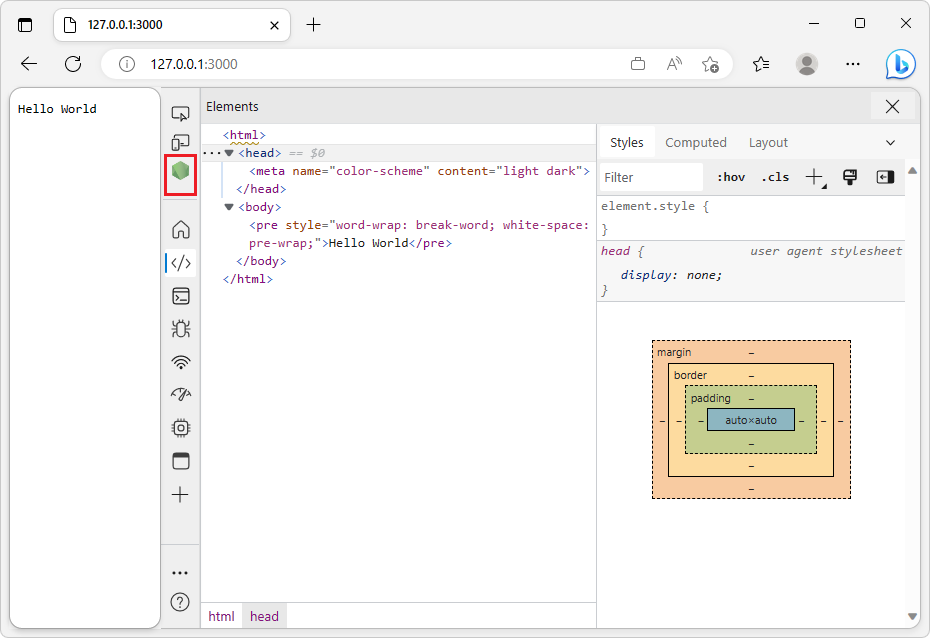Viewport: 930px width, 638px height.
Task: Open the Favorites list
Action: tap(761, 64)
